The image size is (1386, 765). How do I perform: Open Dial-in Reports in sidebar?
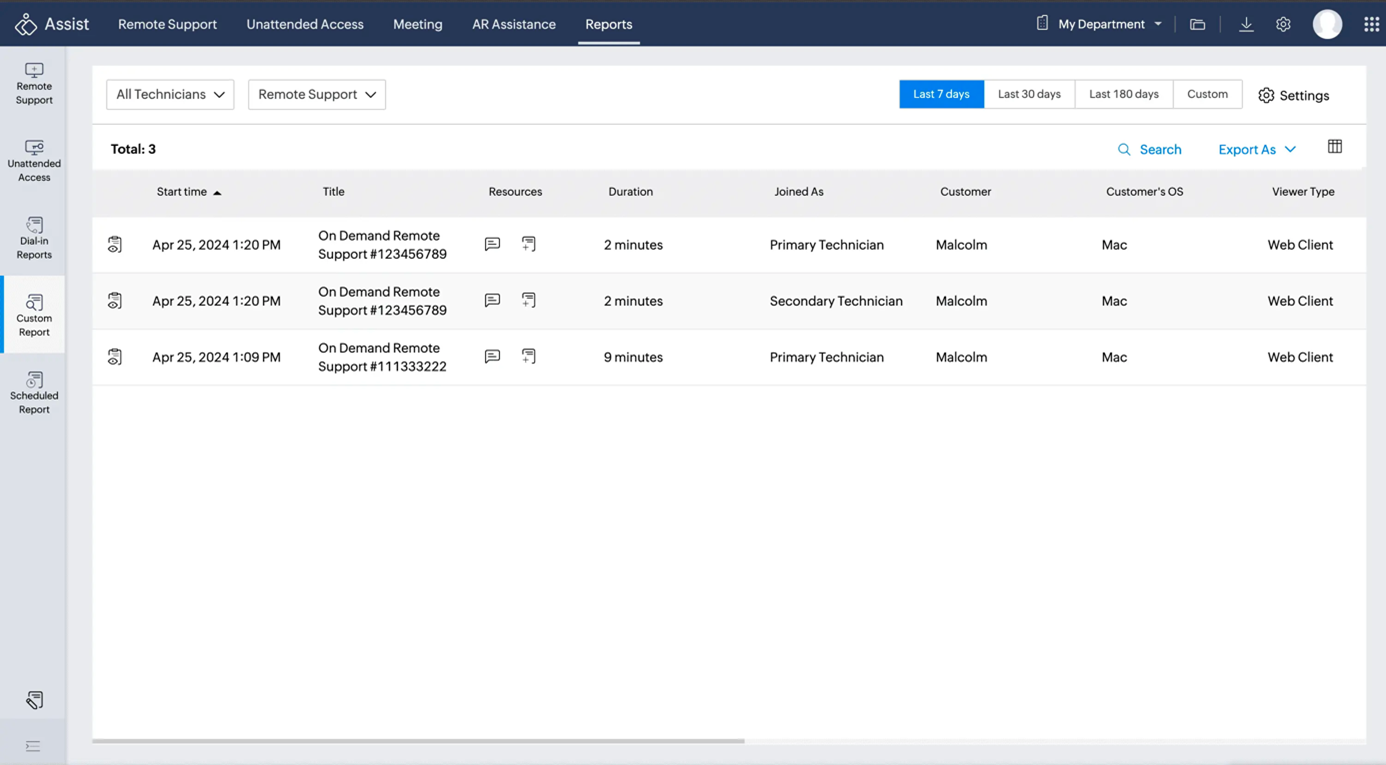34,238
